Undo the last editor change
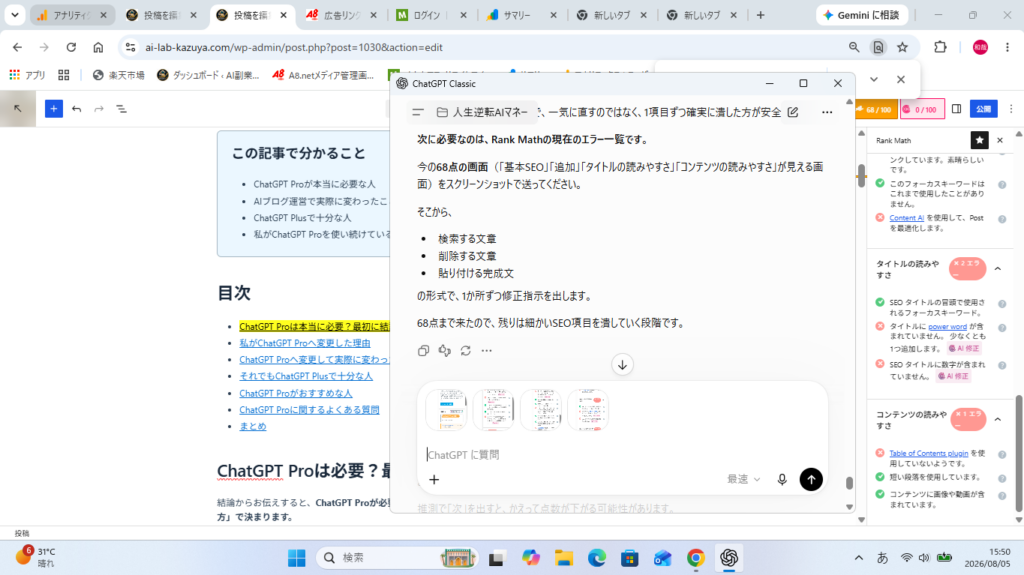The height and width of the screenshot is (575, 1024). 76,108
